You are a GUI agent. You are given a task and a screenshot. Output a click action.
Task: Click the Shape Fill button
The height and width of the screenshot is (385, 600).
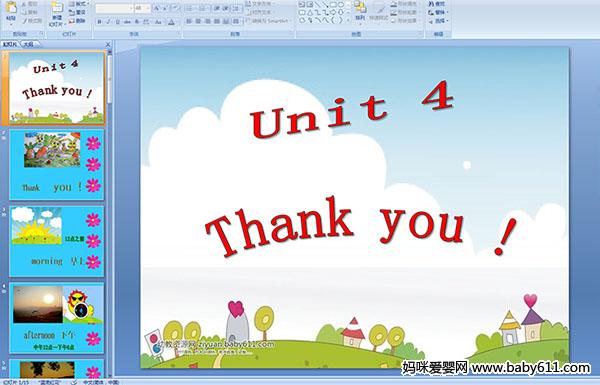(405, 4)
